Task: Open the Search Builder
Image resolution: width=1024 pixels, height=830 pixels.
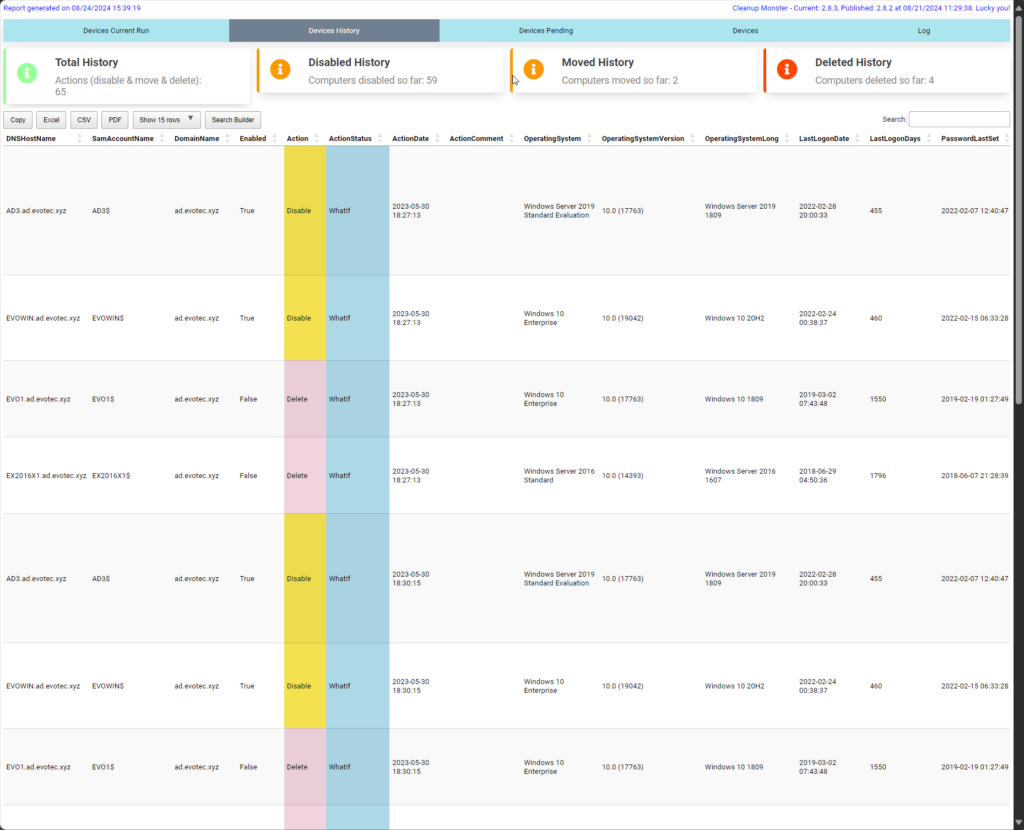Action: pyautogui.click(x=232, y=119)
